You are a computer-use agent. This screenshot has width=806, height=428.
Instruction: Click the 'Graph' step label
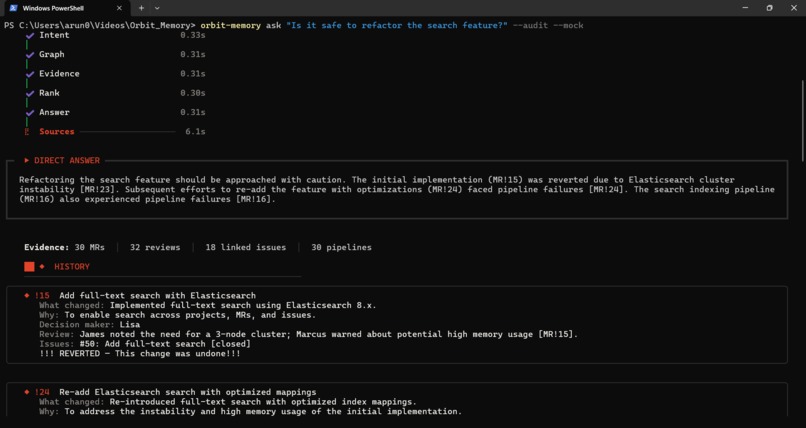click(52, 54)
